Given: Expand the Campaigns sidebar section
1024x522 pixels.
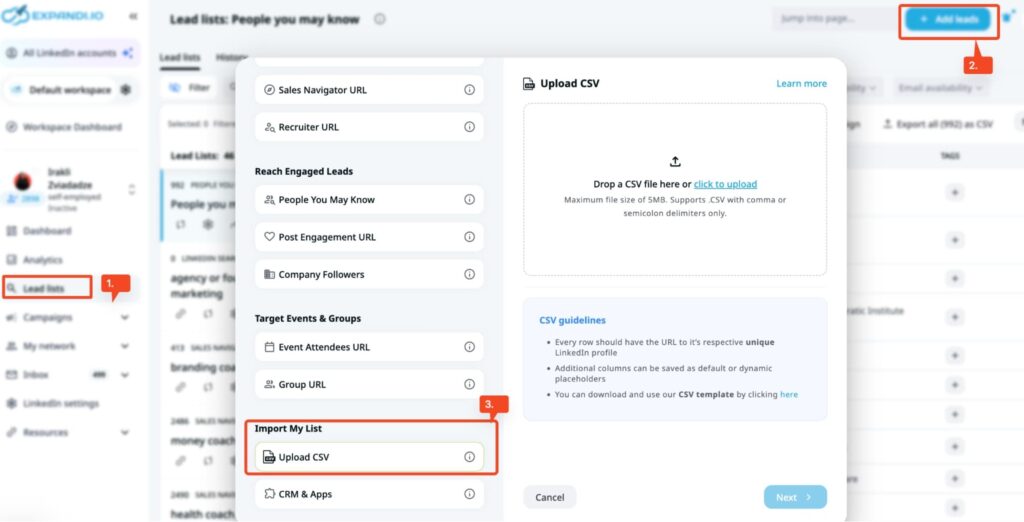Looking at the screenshot, I should [125, 318].
